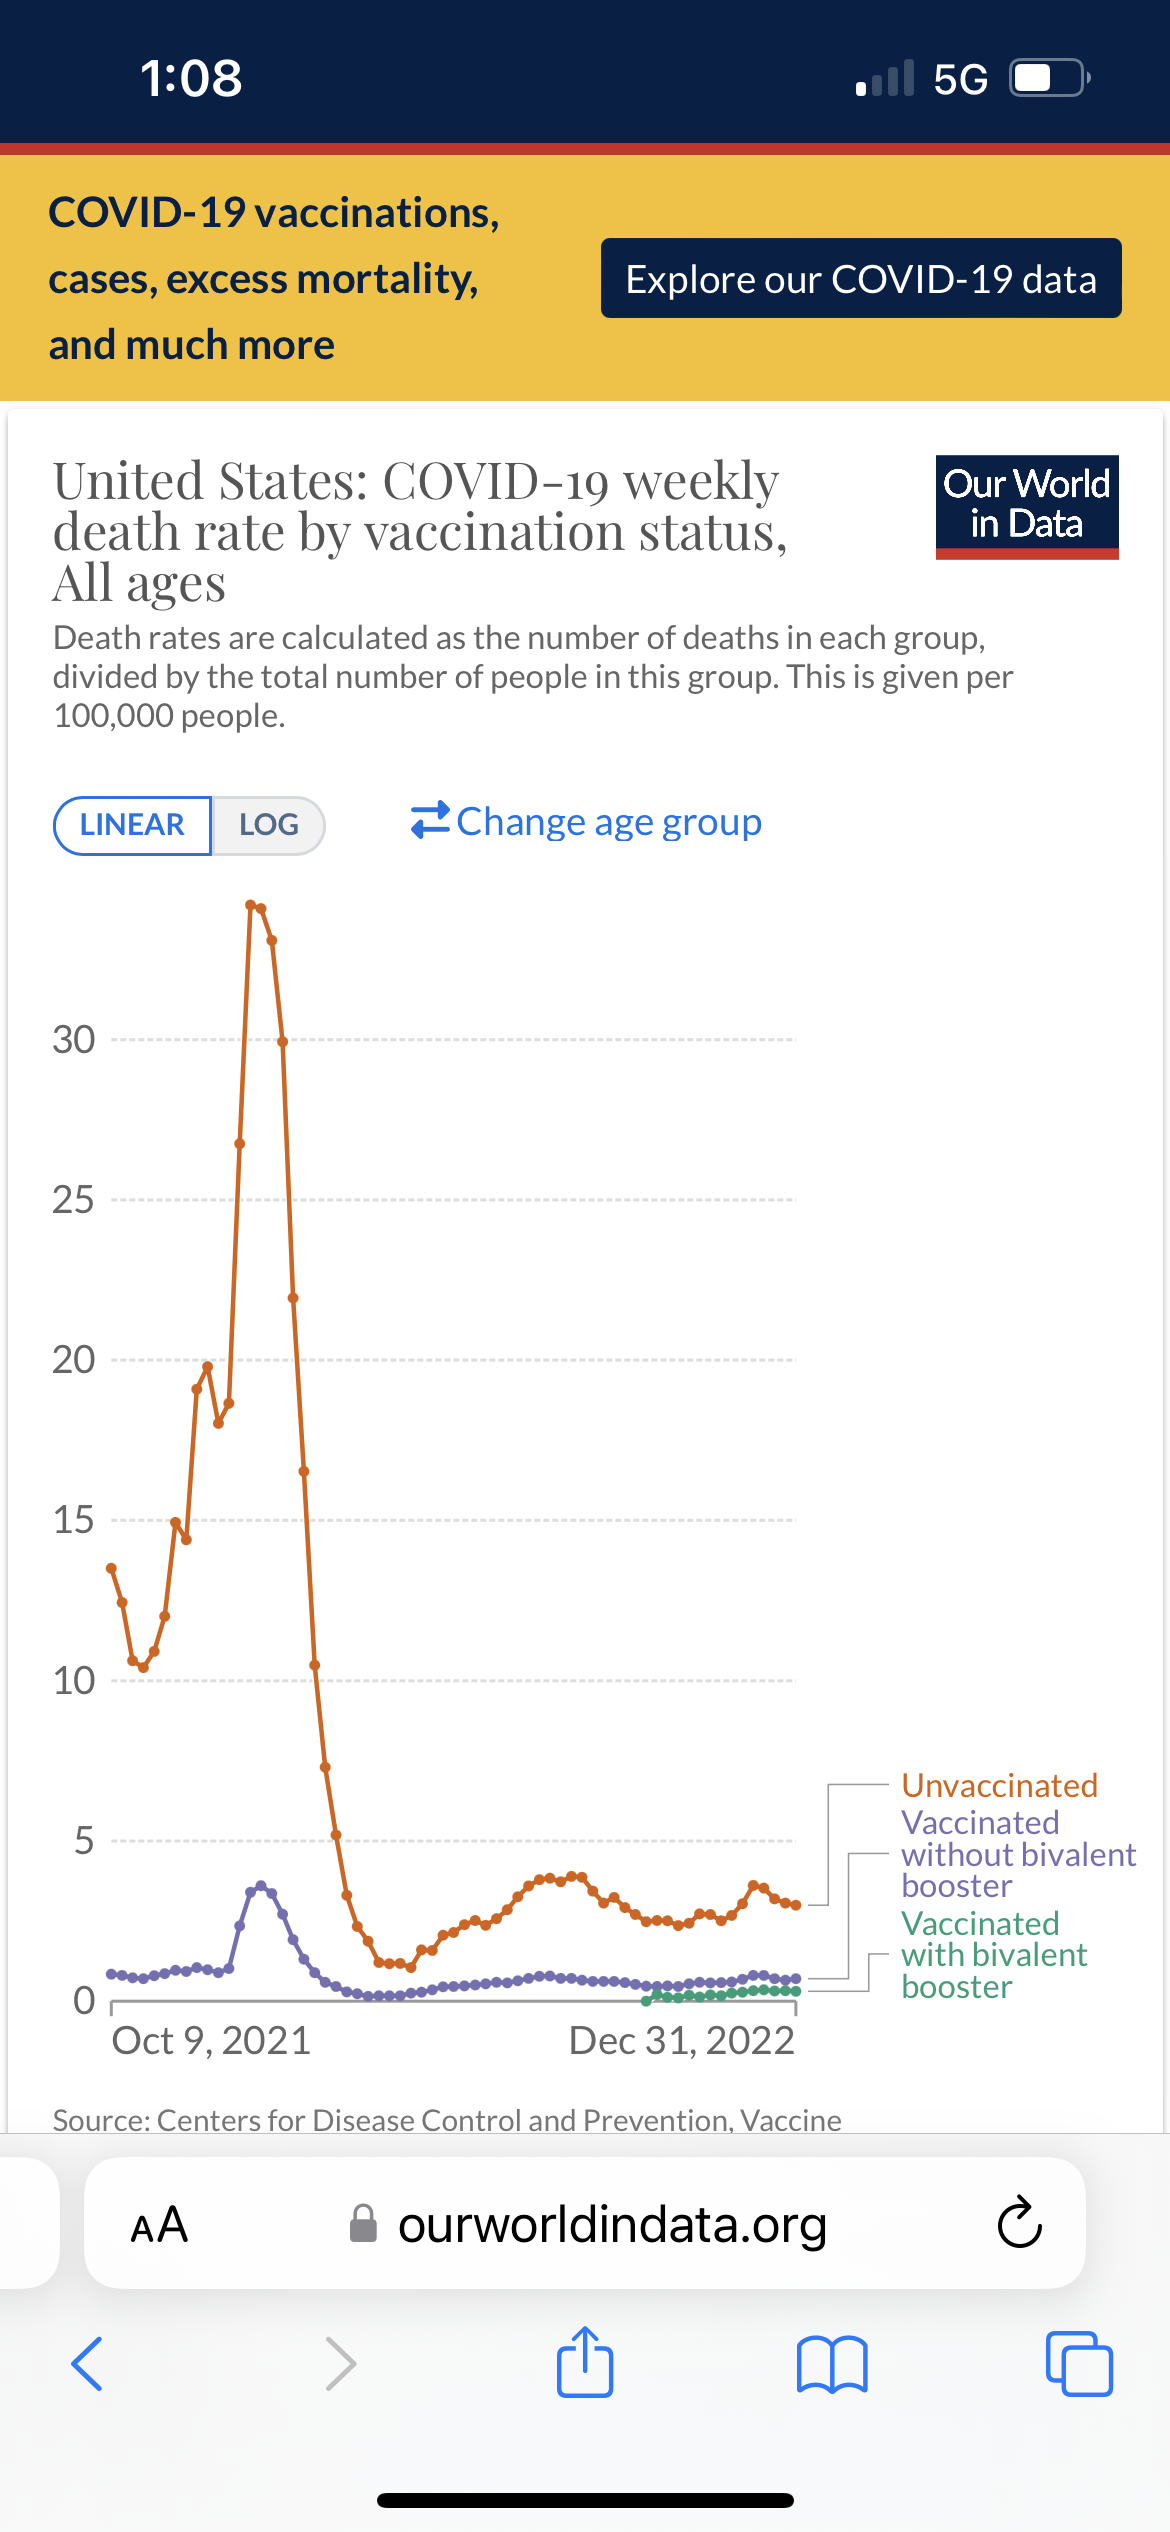Image resolution: width=1170 pixels, height=2532 pixels.
Task: Open the bookmarks book icon
Action: pyautogui.click(x=832, y=2364)
